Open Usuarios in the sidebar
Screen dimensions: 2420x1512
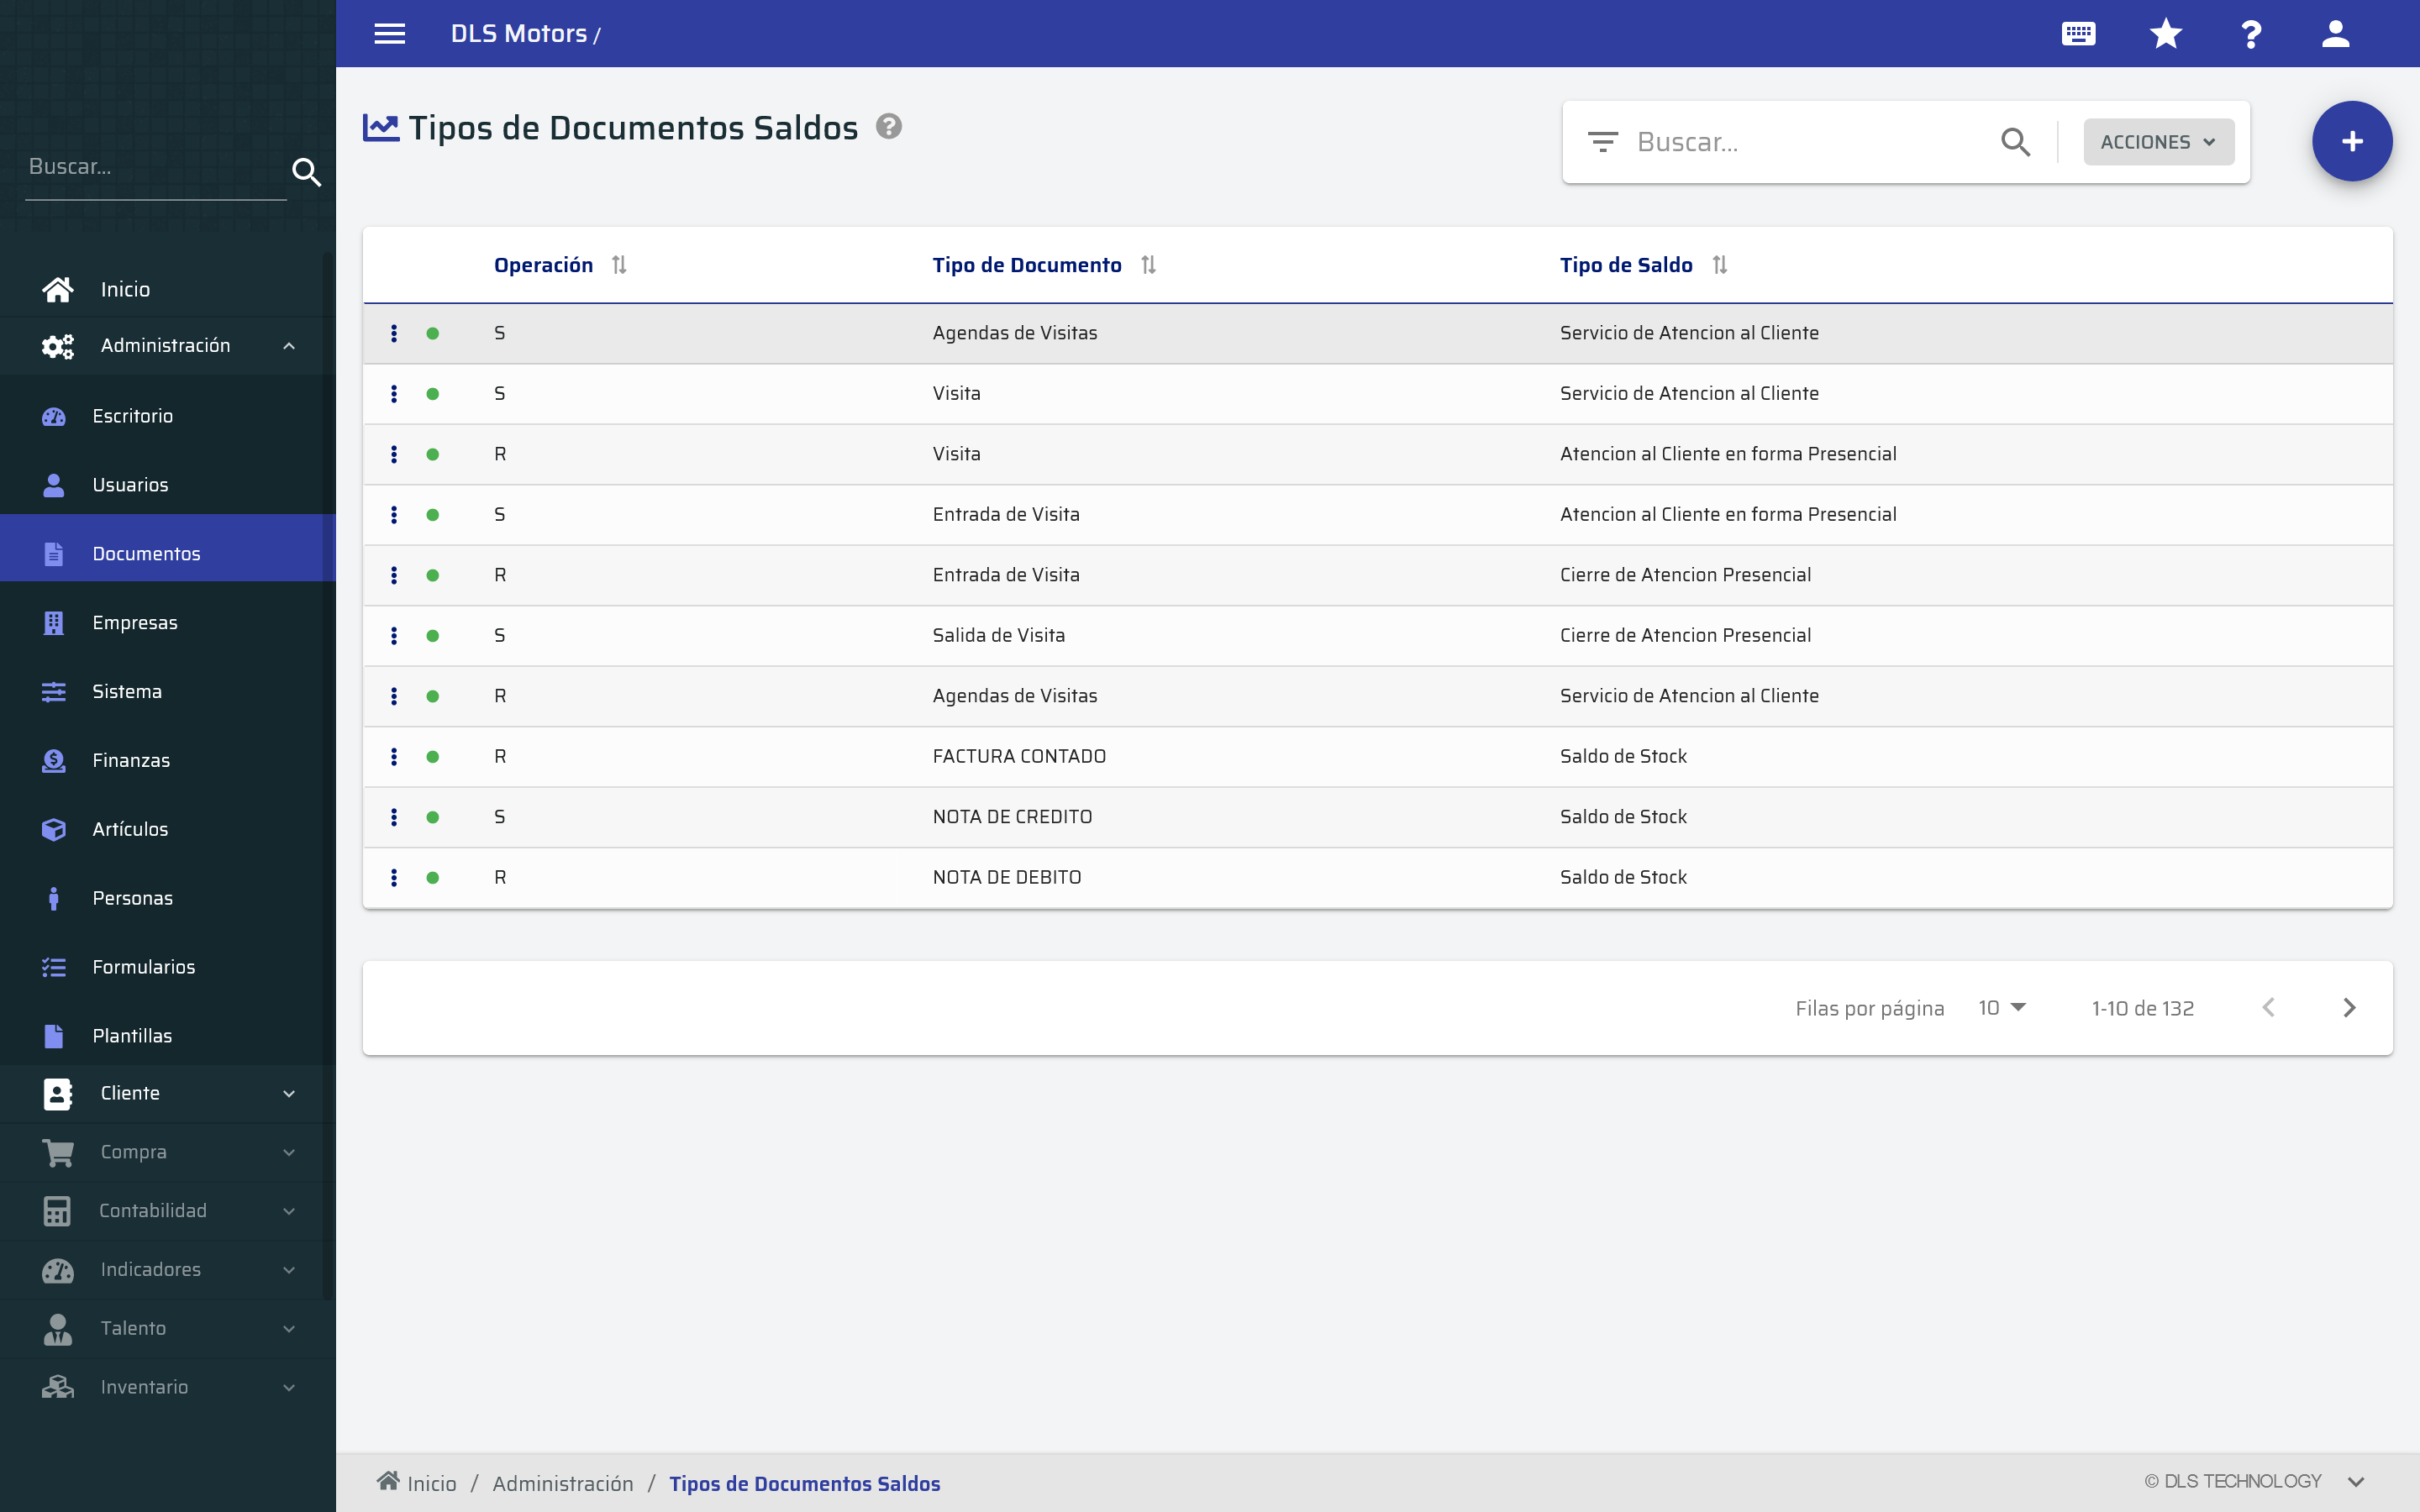click(130, 485)
